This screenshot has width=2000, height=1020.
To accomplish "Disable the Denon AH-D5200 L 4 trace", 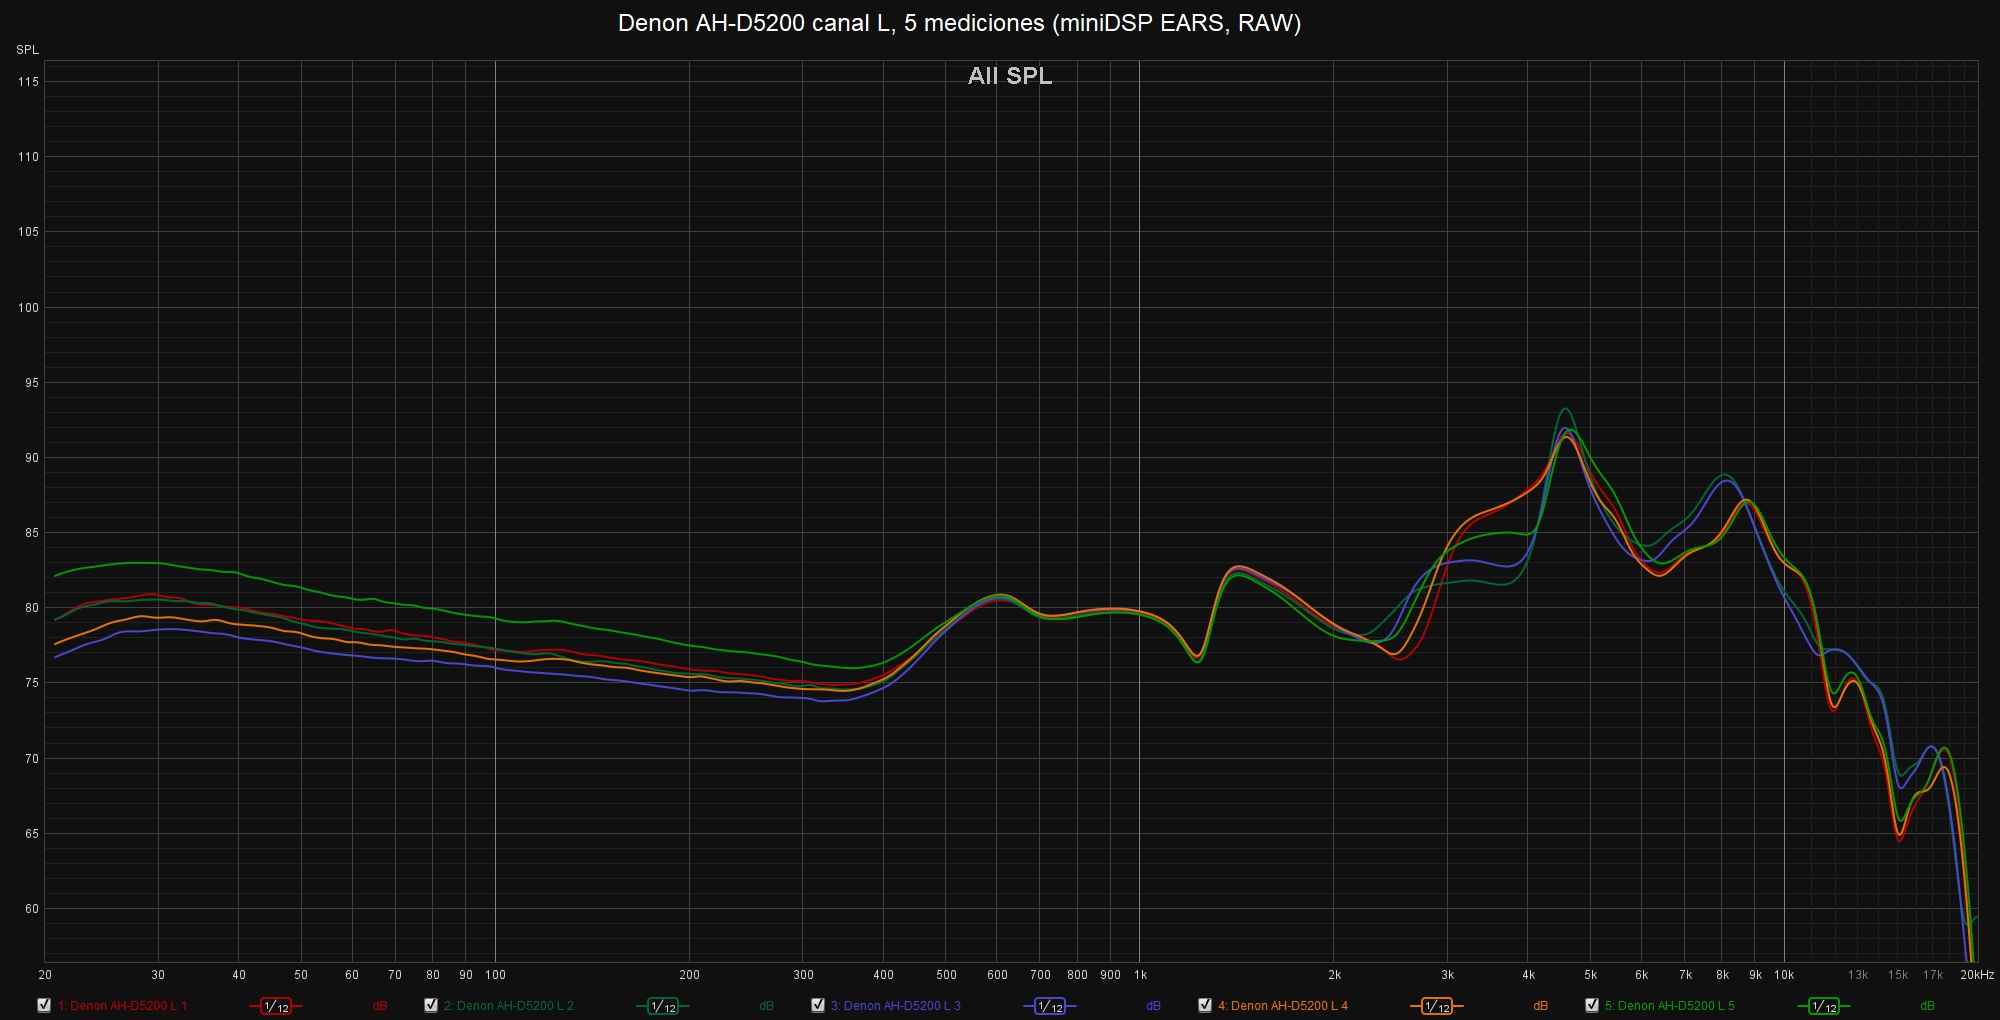I will coord(1205,1005).
